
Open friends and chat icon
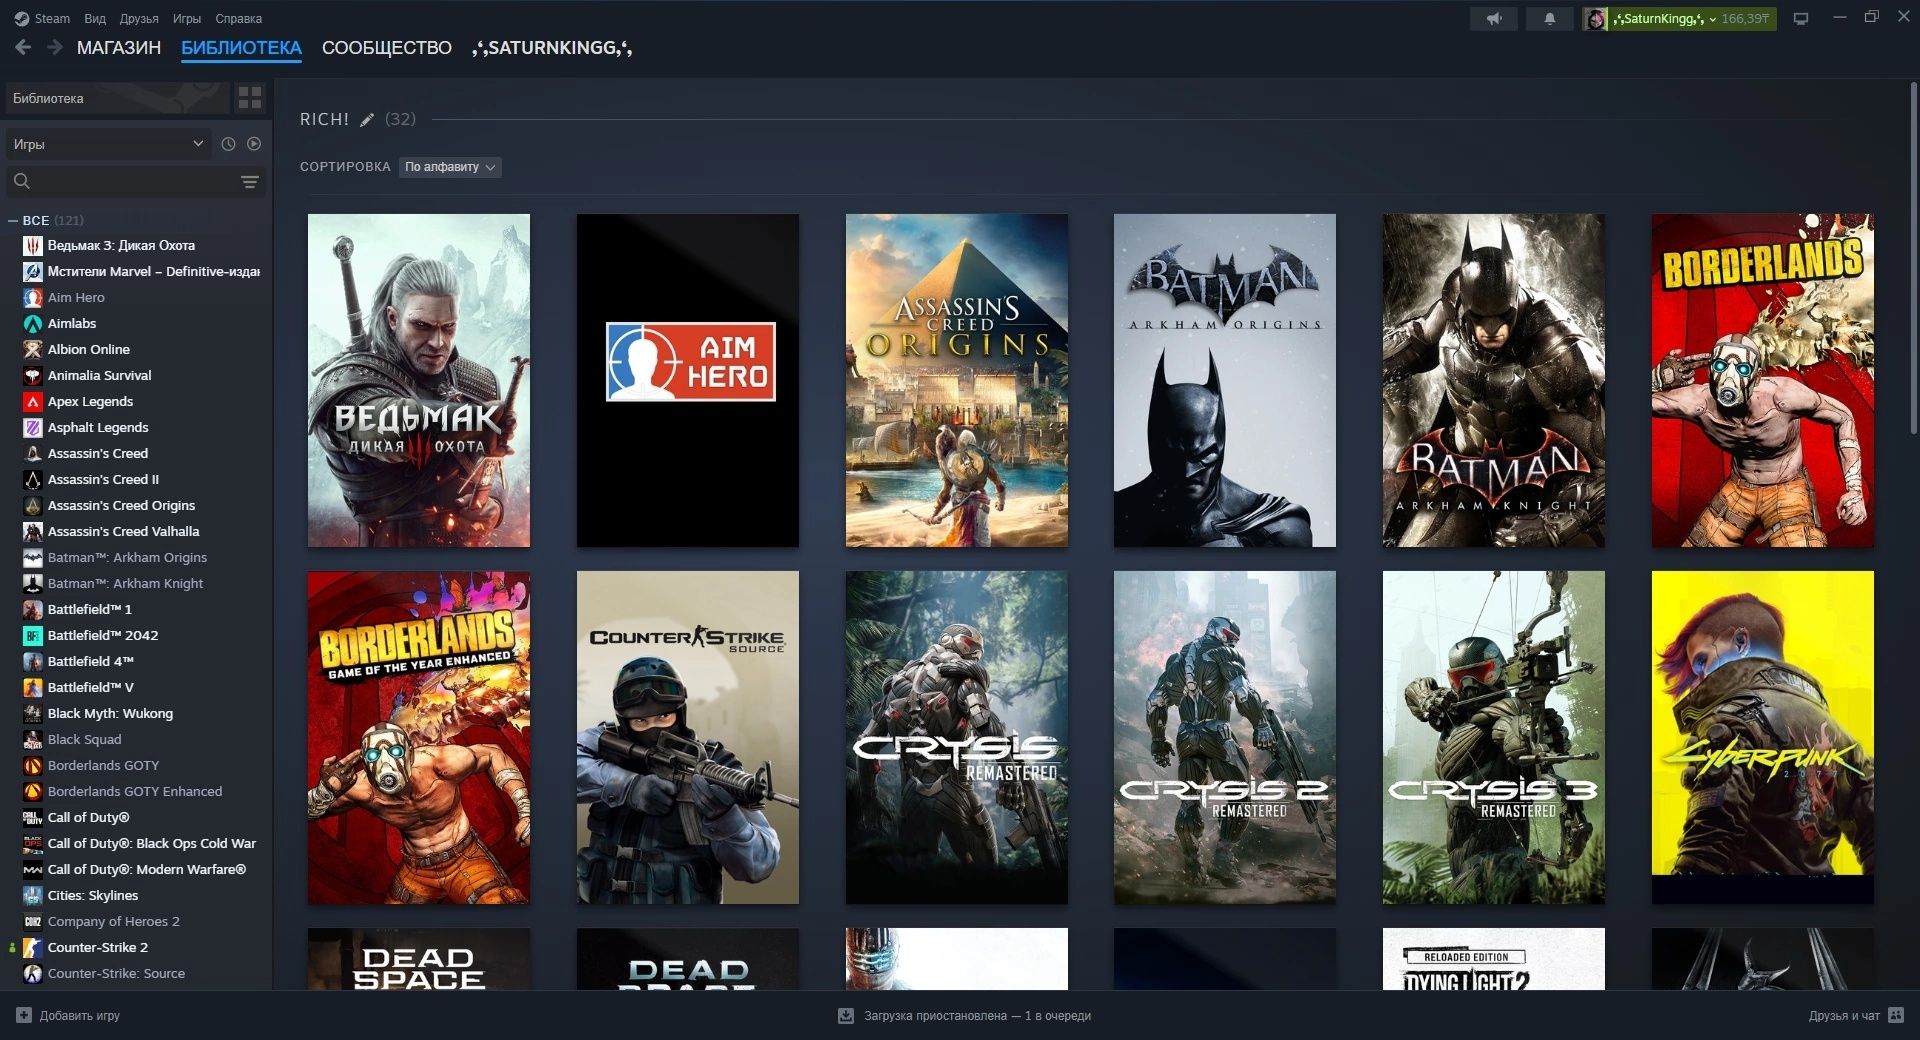1895,1015
